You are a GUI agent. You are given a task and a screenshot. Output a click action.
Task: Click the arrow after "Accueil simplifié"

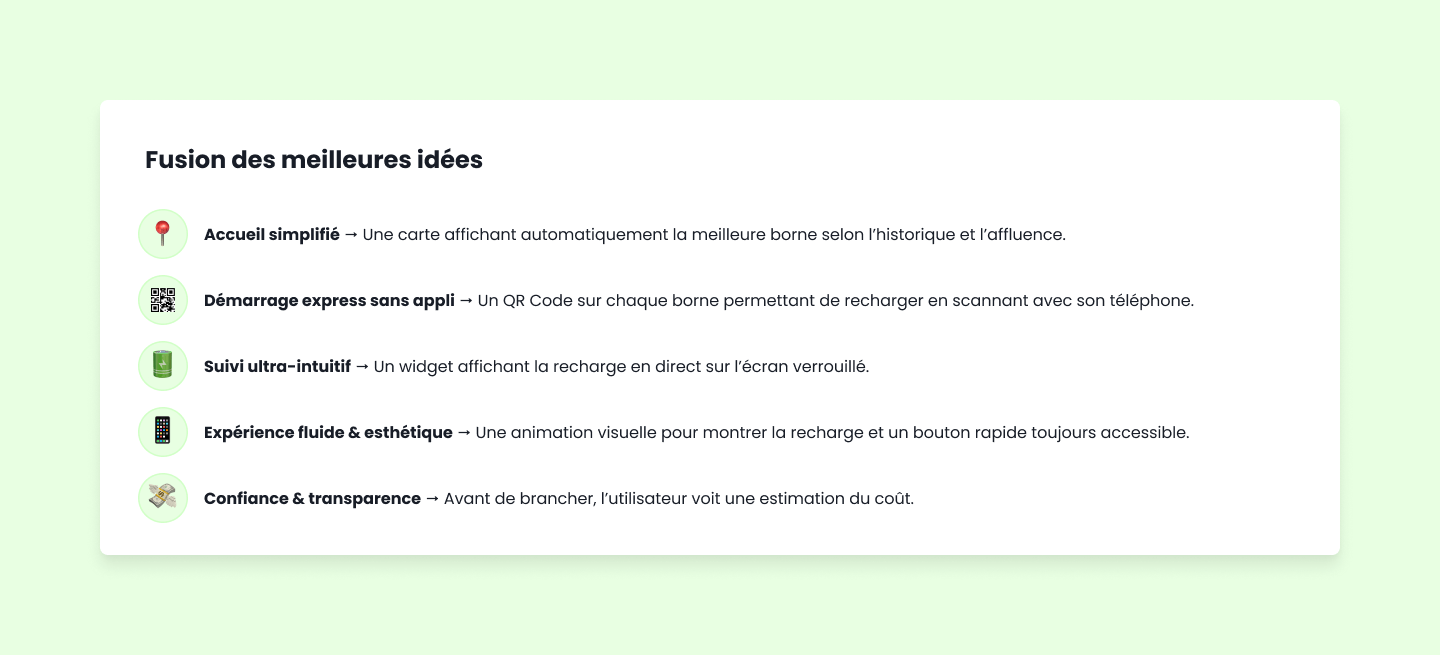(351, 235)
